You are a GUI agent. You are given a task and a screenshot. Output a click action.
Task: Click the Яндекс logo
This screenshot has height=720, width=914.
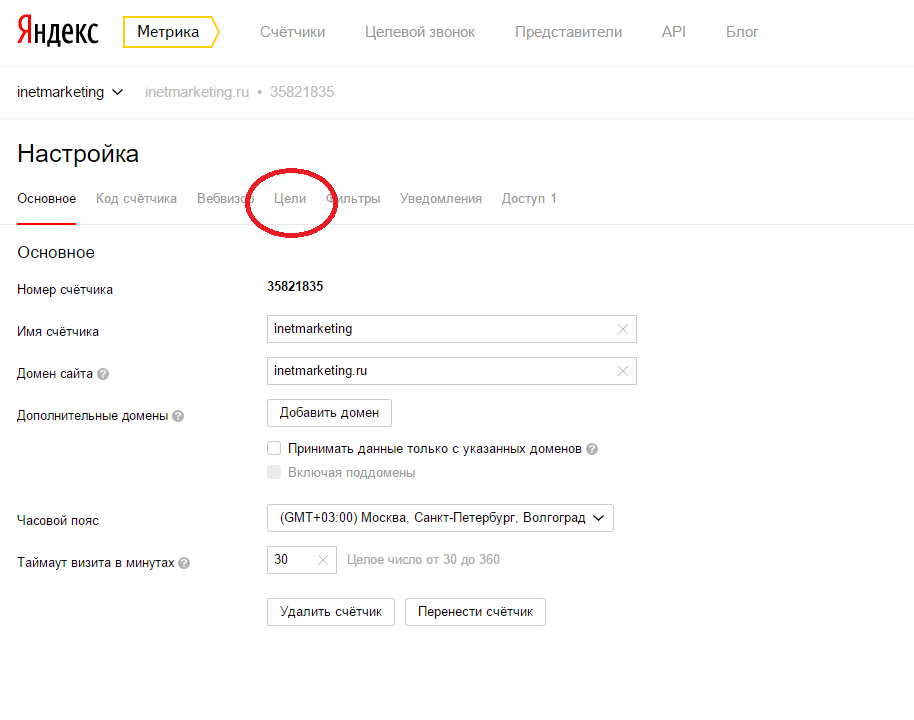pyautogui.click(x=58, y=31)
